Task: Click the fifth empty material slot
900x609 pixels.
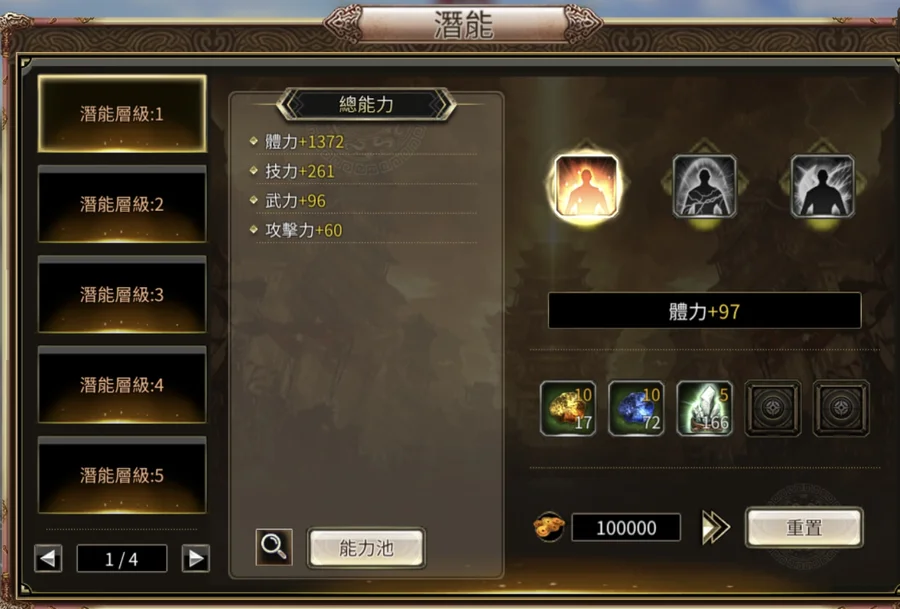Action: 841,408
